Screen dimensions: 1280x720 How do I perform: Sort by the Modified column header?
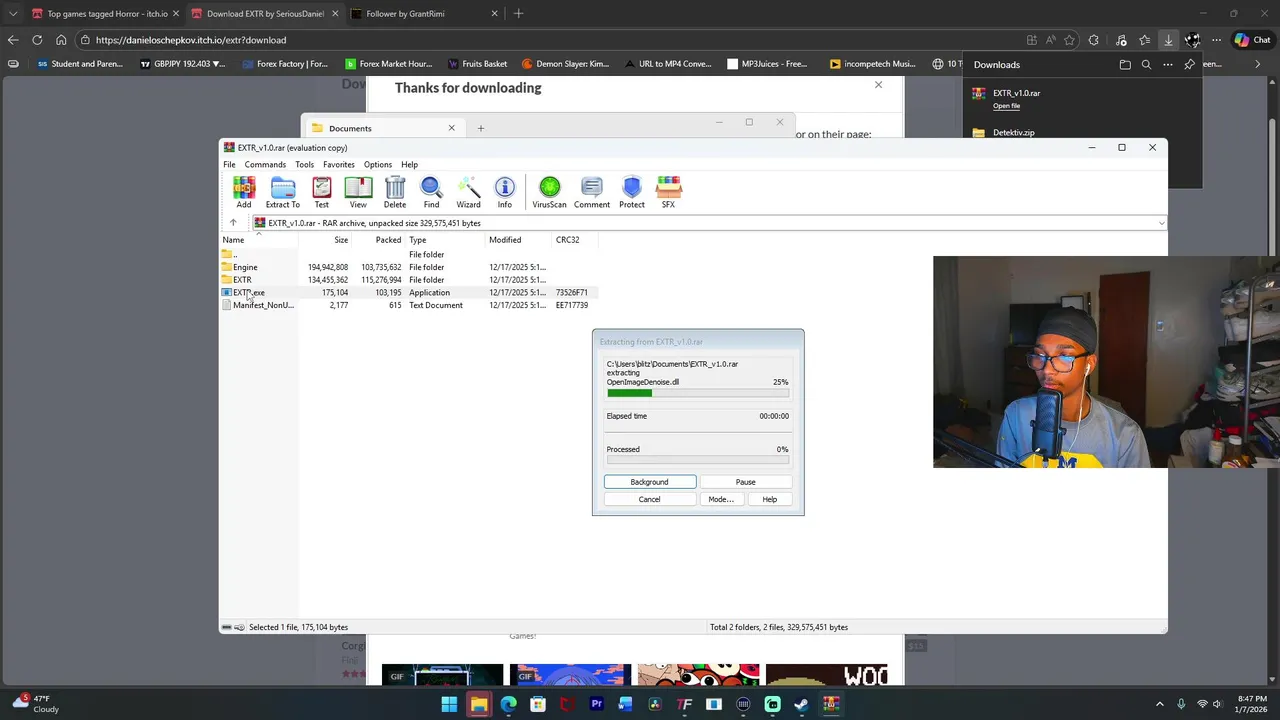[x=517, y=240]
